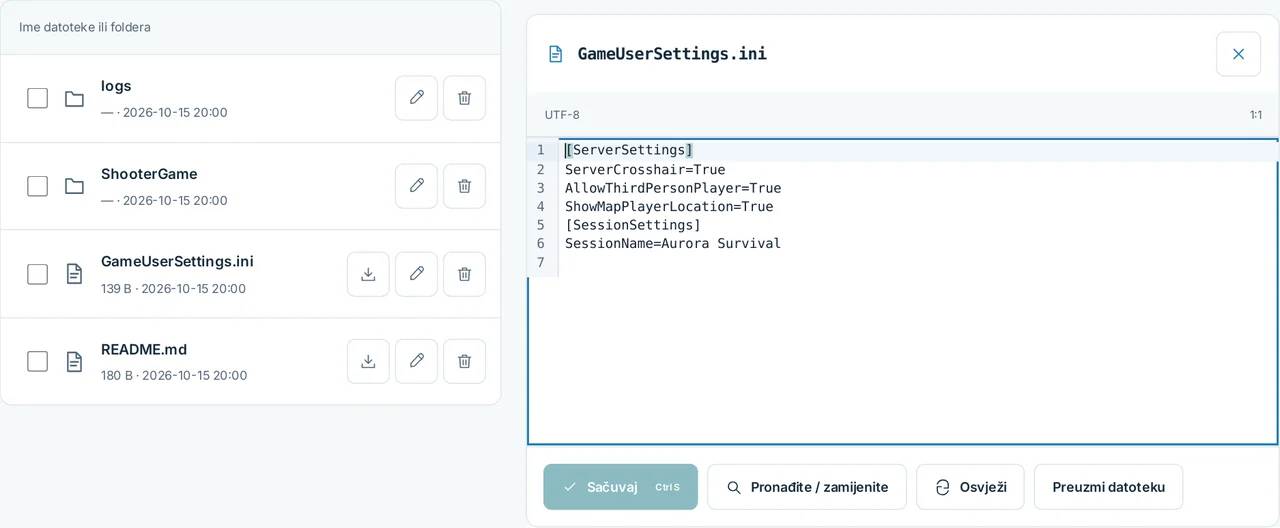Delete GameUserSettings.ini with trash icon

point(464,274)
